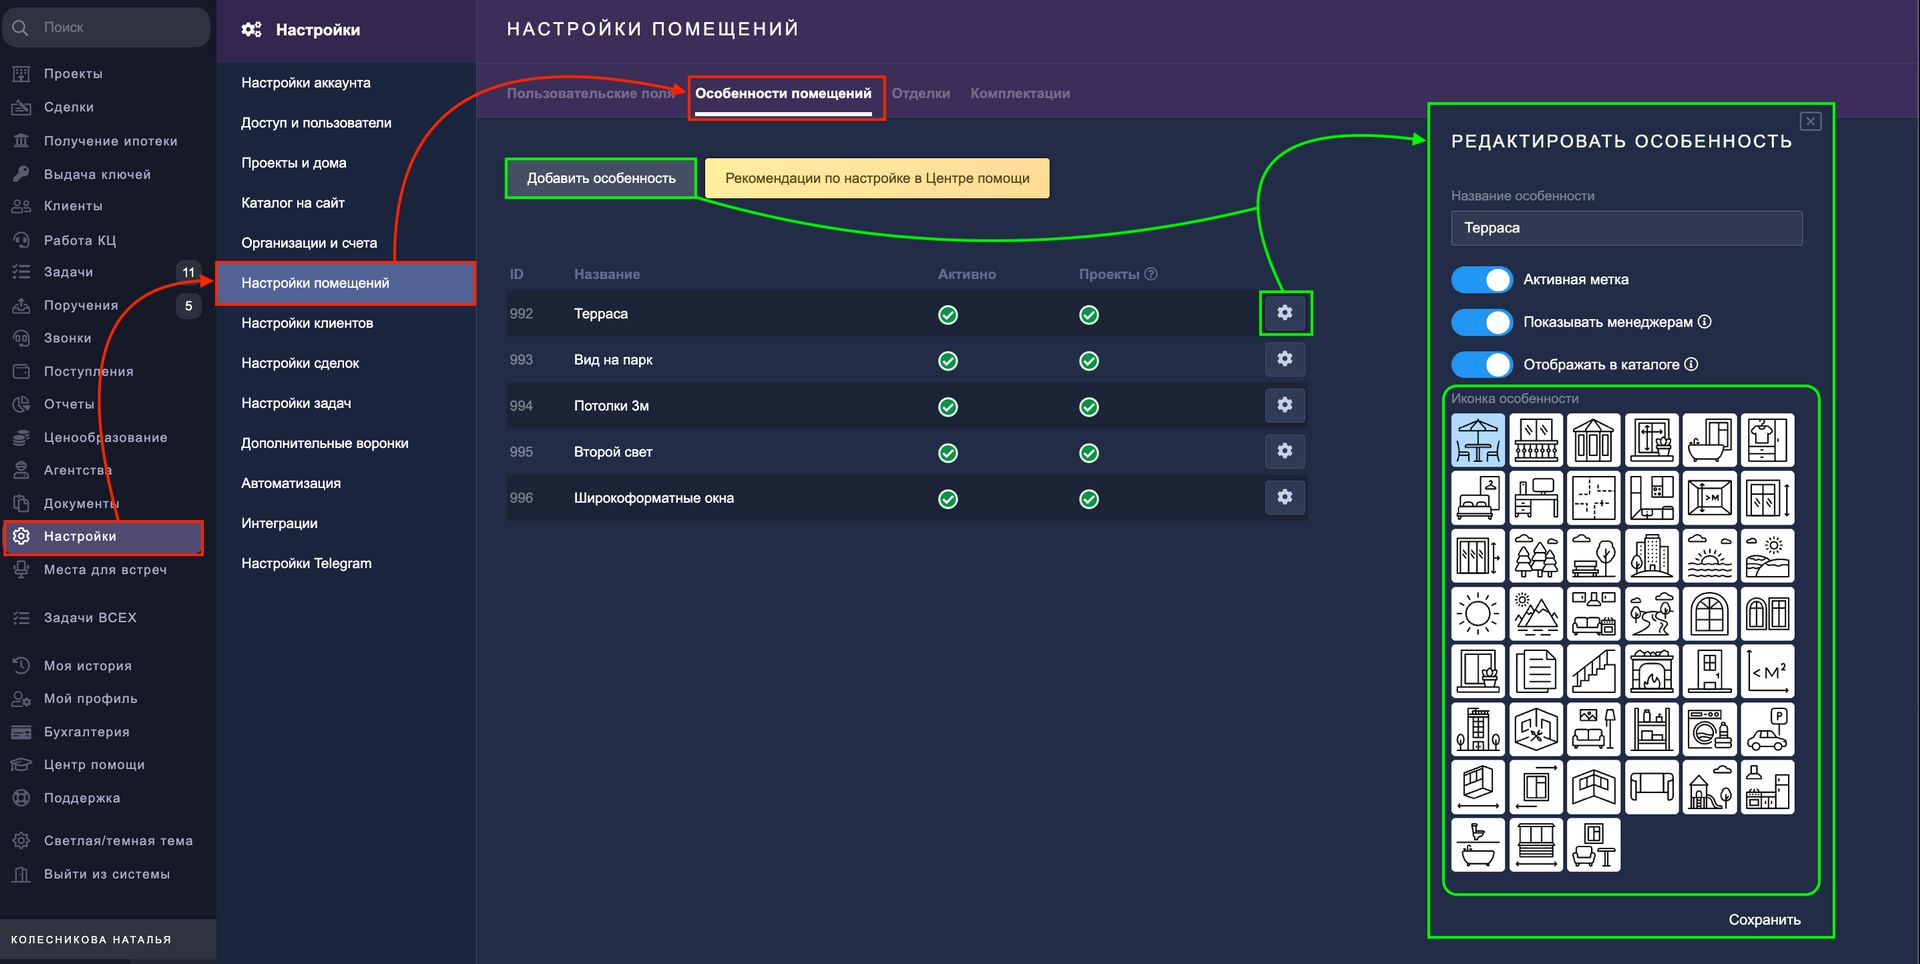Select the car parking icon
The height and width of the screenshot is (964, 1920).
(x=1768, y=730)
